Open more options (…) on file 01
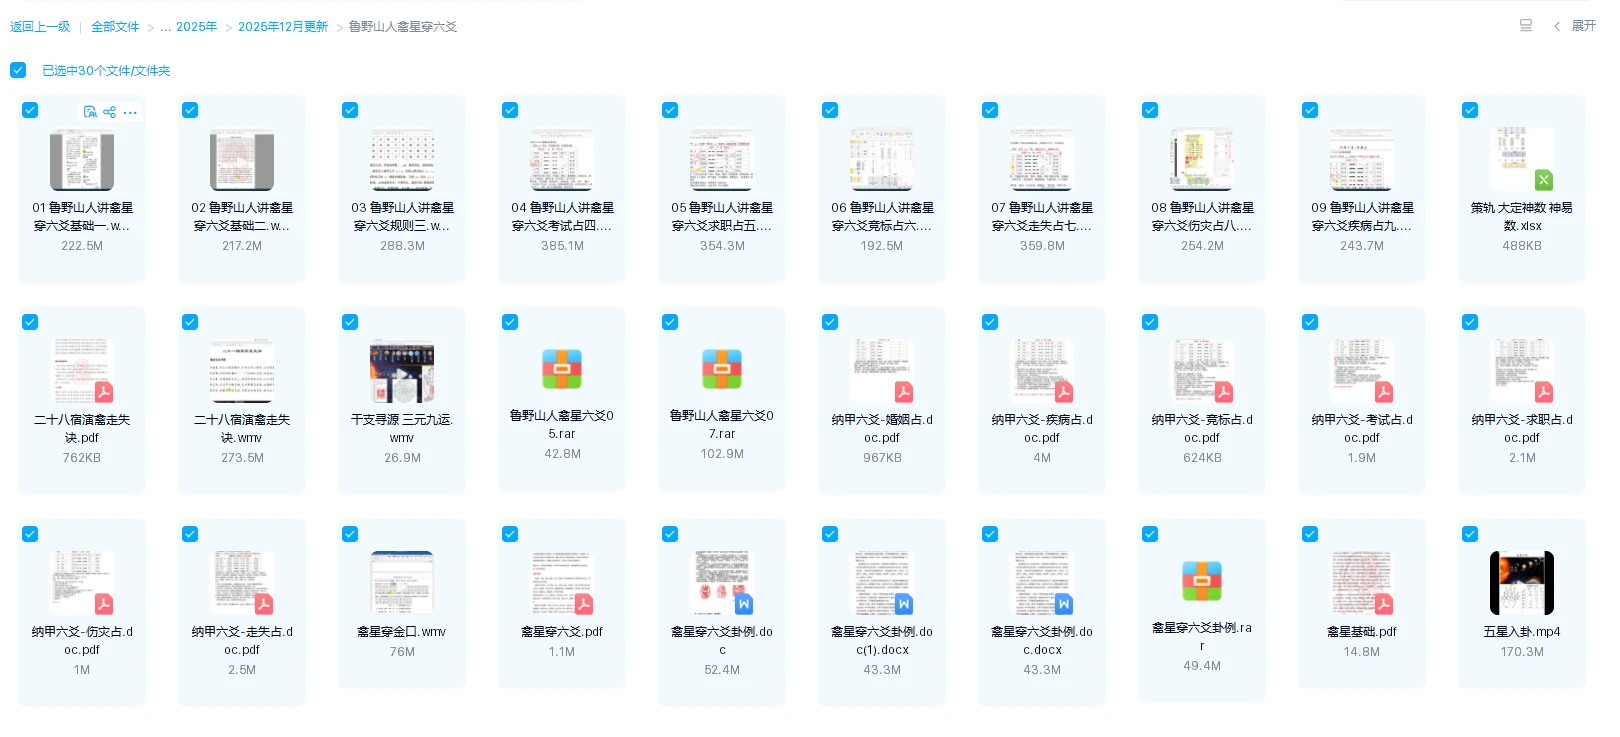Viewport: 1620px width, 737px height. click(130, 112)
